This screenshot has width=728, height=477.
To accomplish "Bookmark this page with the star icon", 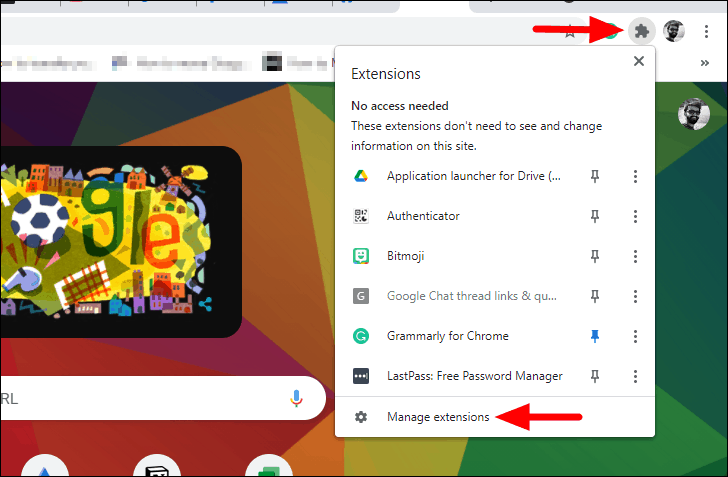I will point(570,32).
